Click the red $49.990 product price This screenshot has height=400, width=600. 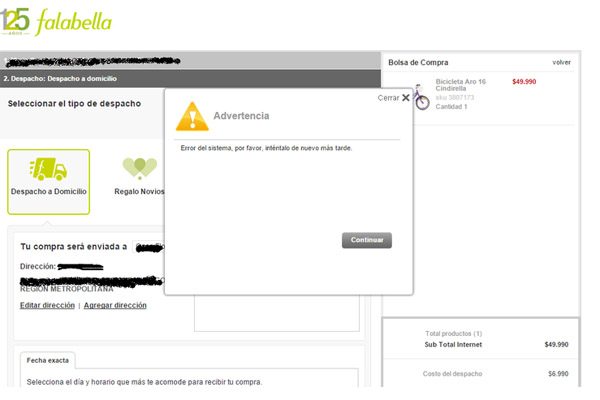pos(524,82)
